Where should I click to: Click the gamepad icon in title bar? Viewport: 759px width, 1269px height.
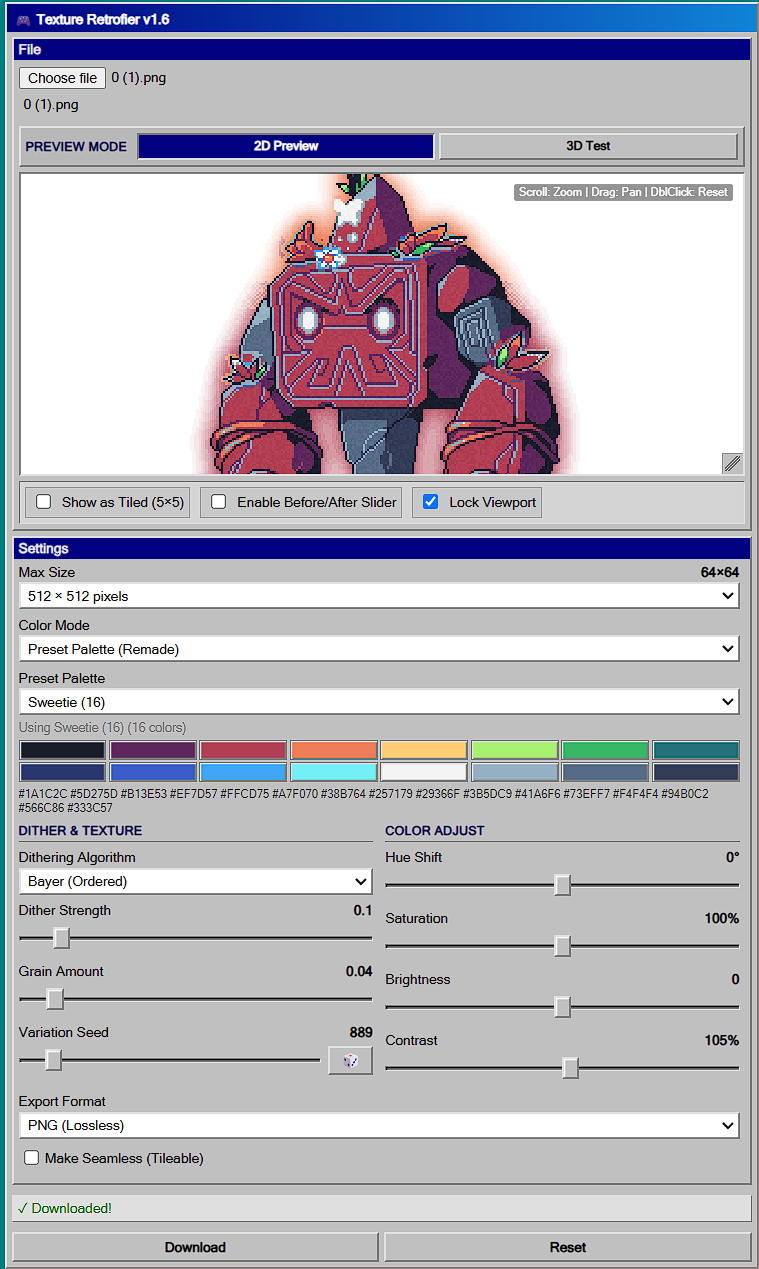(23, 19)
